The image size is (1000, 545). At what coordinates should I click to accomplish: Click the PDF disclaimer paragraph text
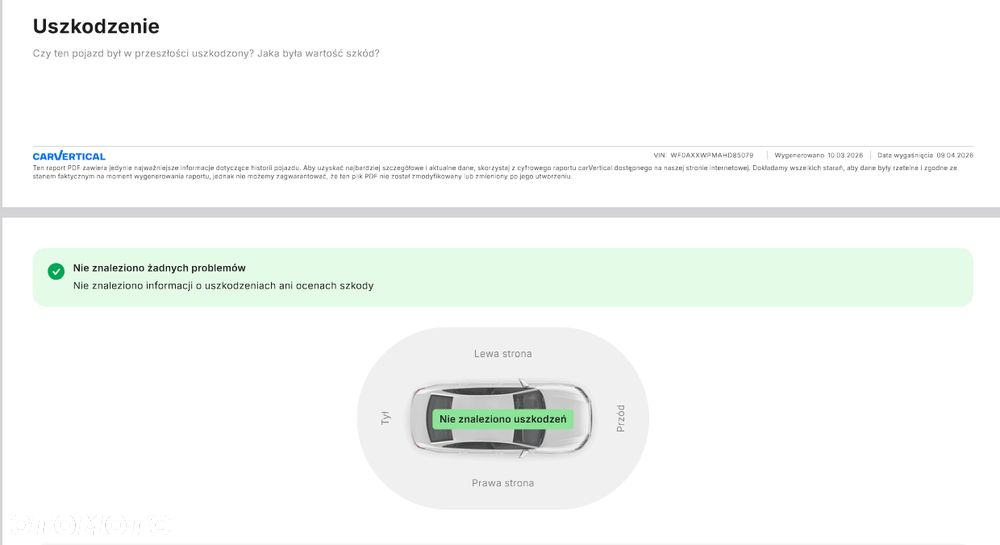click(x=495, y=172)
